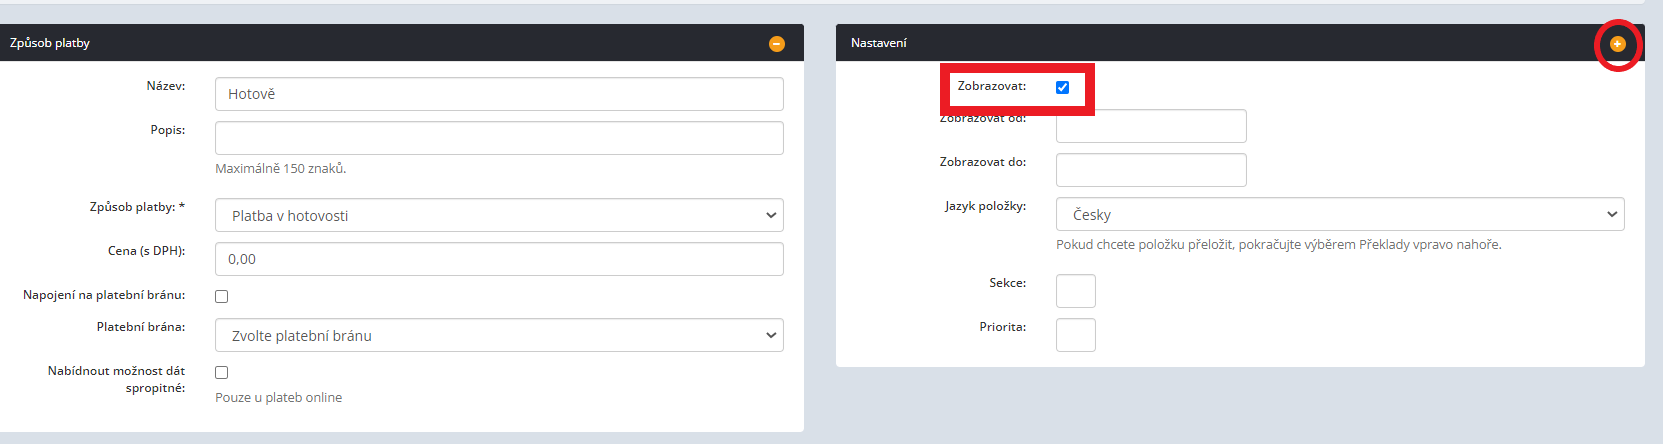Select the Zobrazovat do date field
Viewport: 1663px width, 444px height.
[x=1150, y=170]
